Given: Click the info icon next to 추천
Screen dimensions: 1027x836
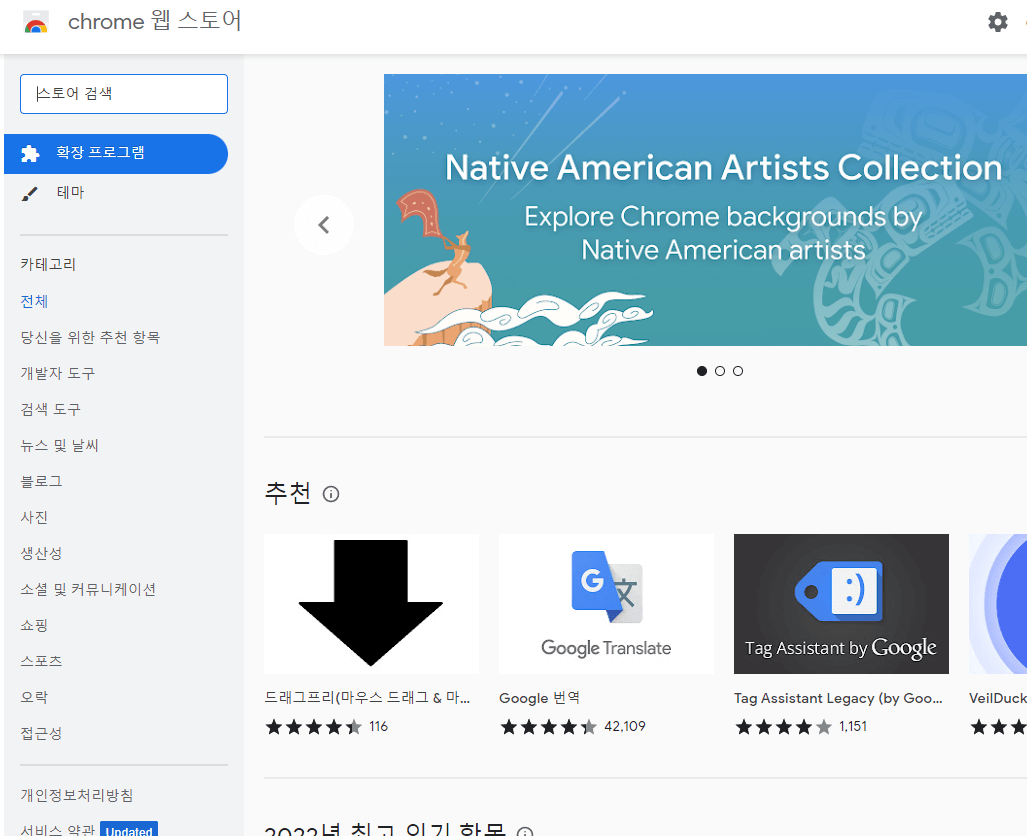Looking at the screenshot, I should click(331, 494).
